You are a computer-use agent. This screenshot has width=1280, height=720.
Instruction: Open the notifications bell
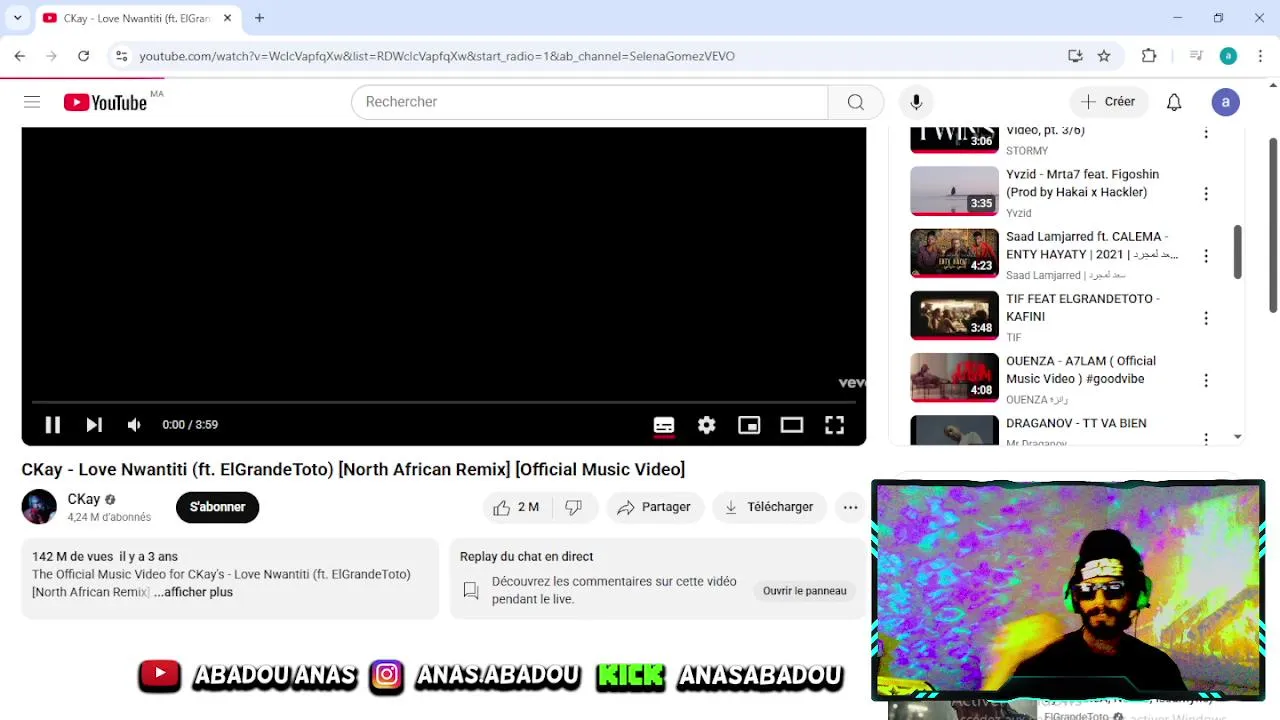1174,102
